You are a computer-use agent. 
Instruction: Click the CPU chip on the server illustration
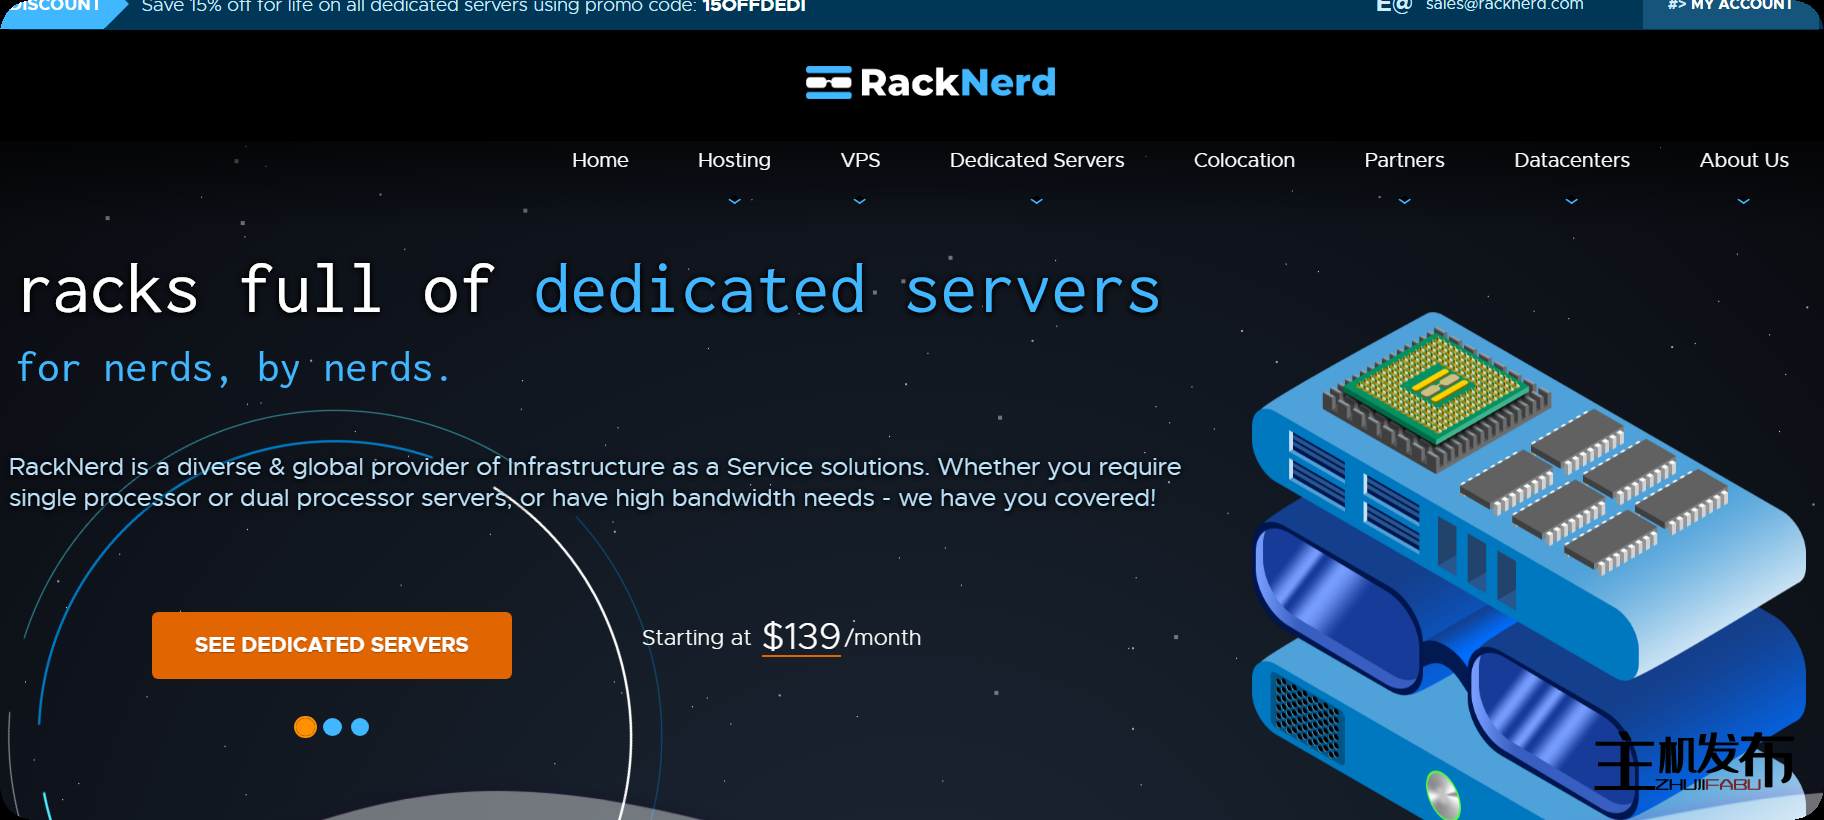1436,388
